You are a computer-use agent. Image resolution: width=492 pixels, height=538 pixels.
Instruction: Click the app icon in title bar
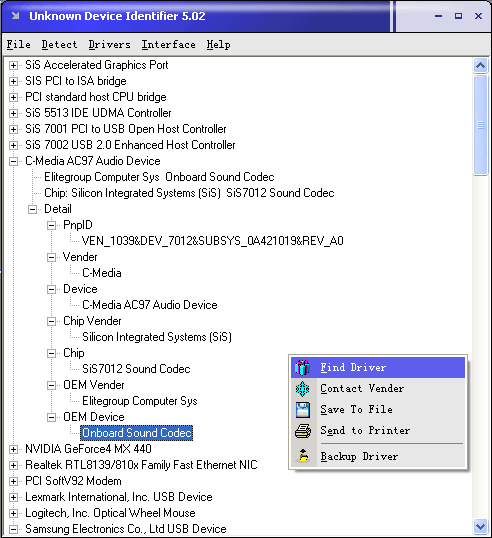pyautogui.click(x=15, y=16)
